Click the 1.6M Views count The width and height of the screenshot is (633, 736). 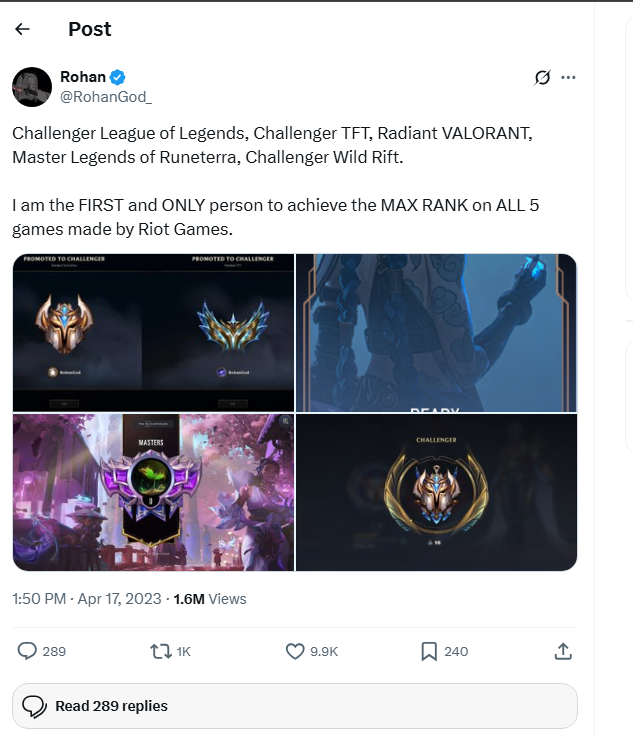click(x=210, y=599)
